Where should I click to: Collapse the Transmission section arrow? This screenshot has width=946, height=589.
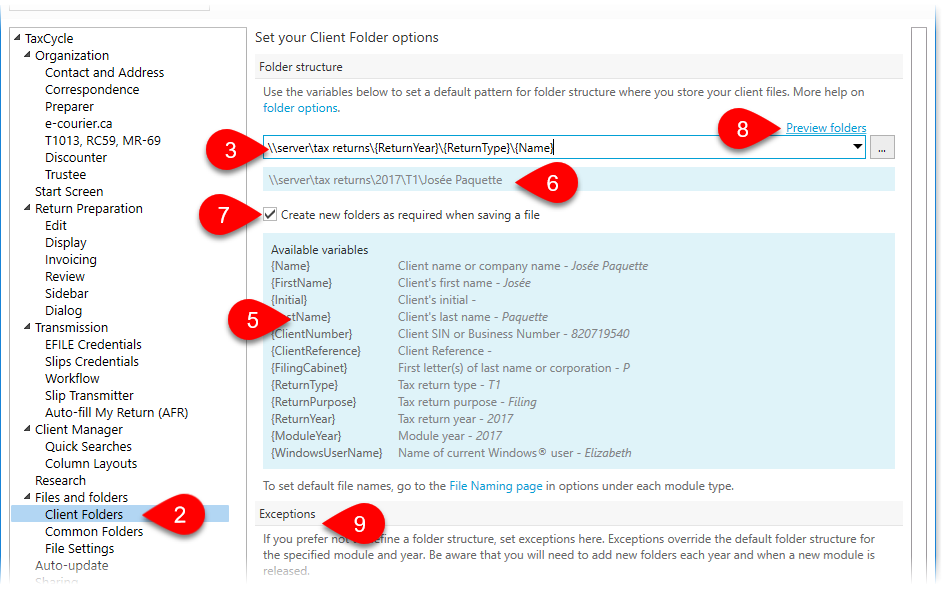pos(27,326)
